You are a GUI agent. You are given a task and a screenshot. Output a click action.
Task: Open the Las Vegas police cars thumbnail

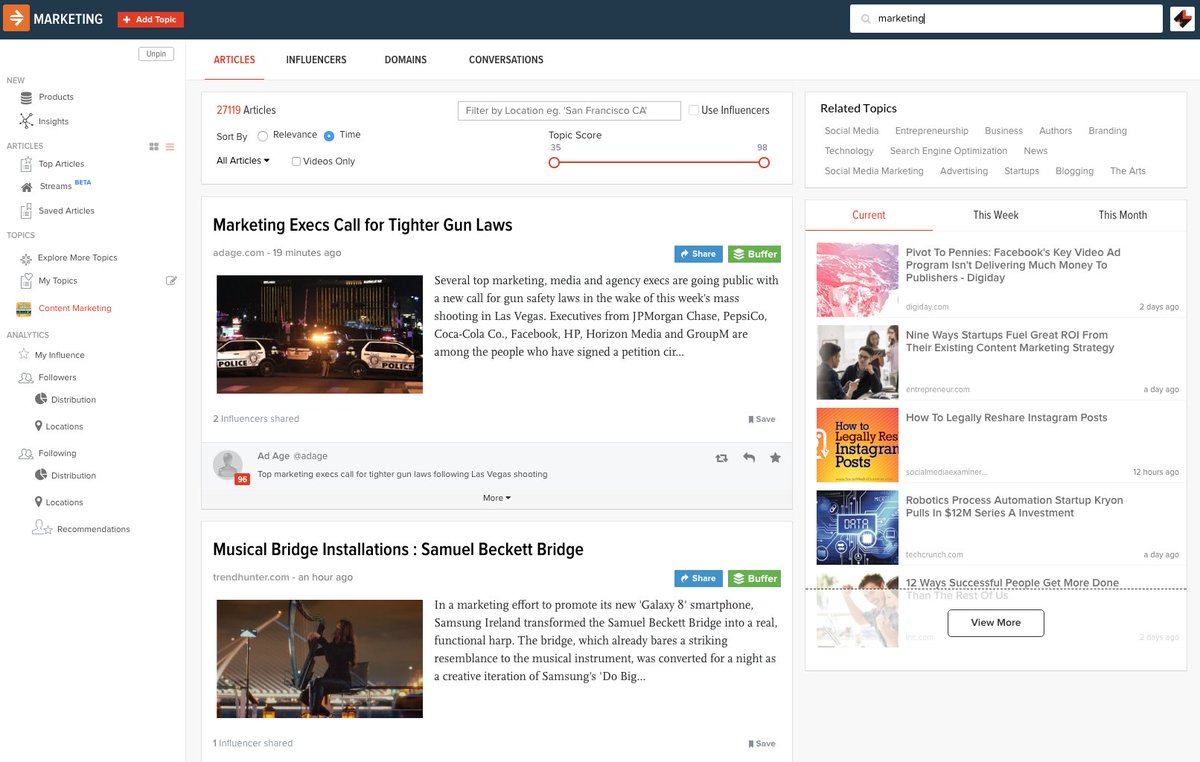coord(320,334)
